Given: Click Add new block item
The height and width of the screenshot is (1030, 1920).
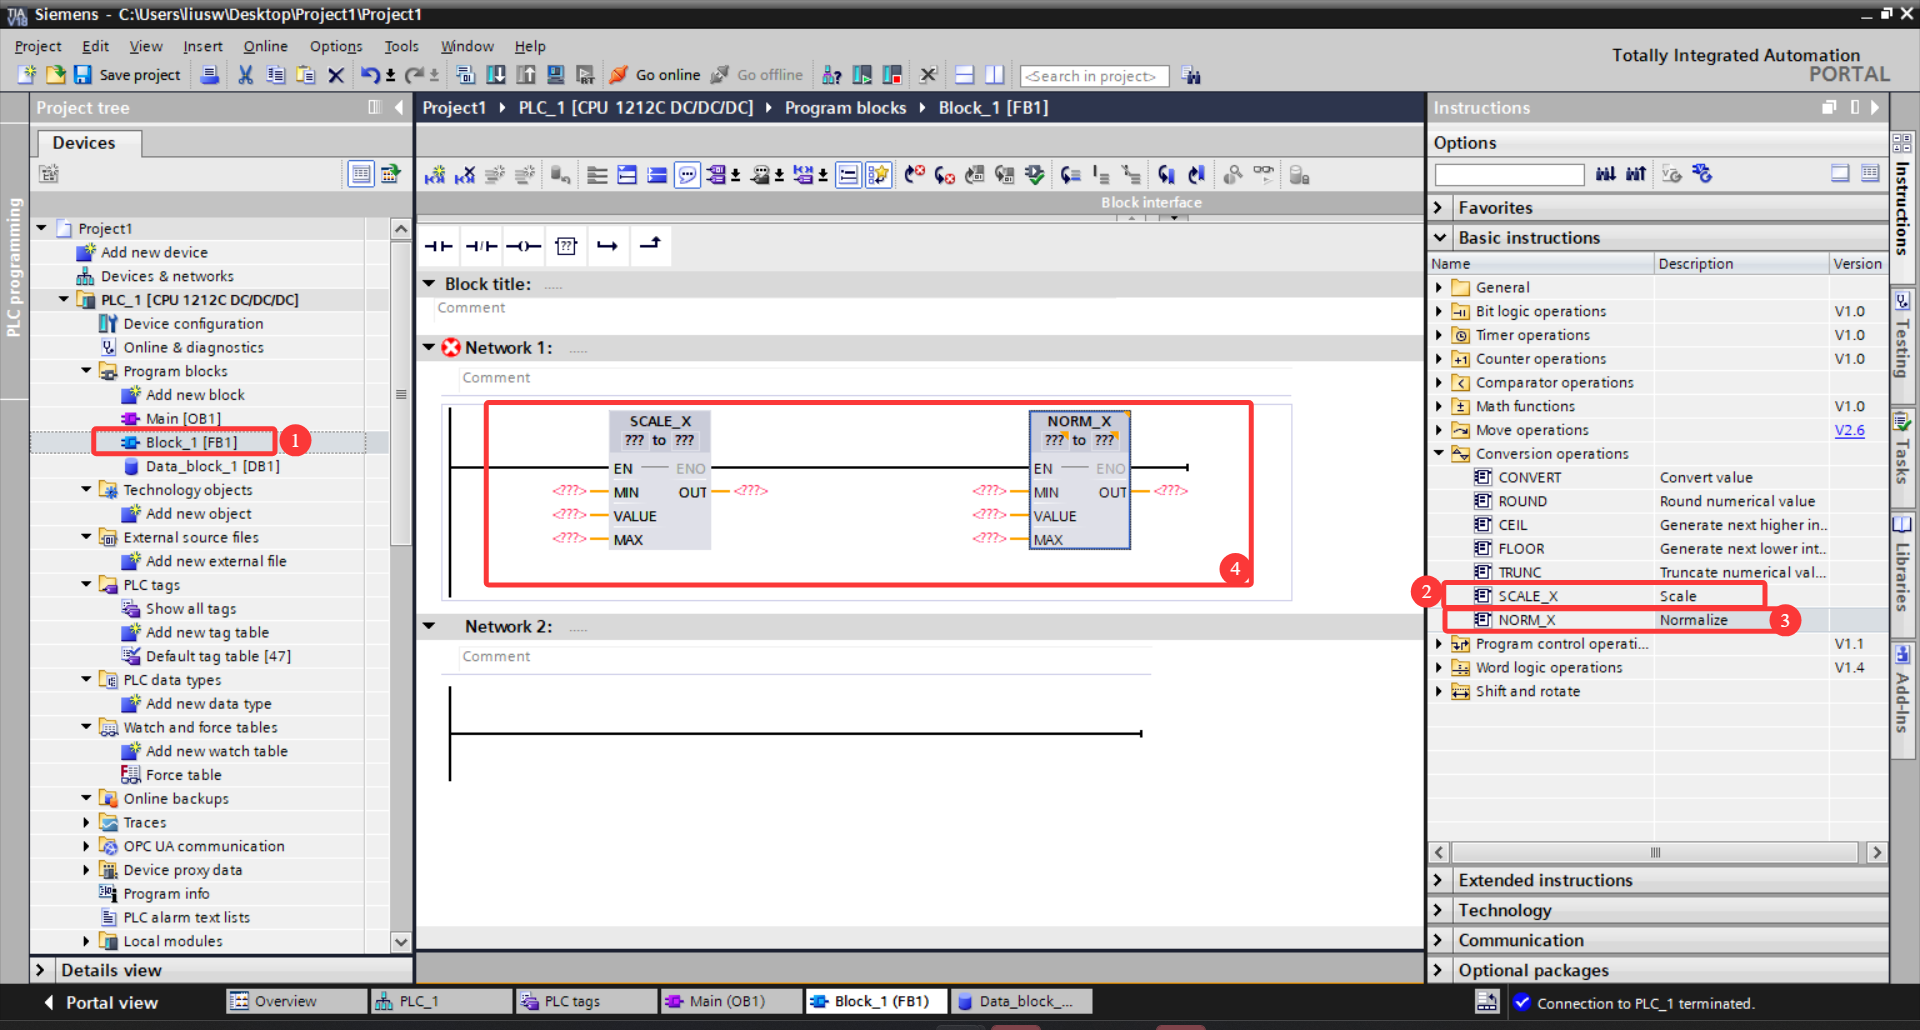Looking at the screenshot, I should (x=195, y=395).
